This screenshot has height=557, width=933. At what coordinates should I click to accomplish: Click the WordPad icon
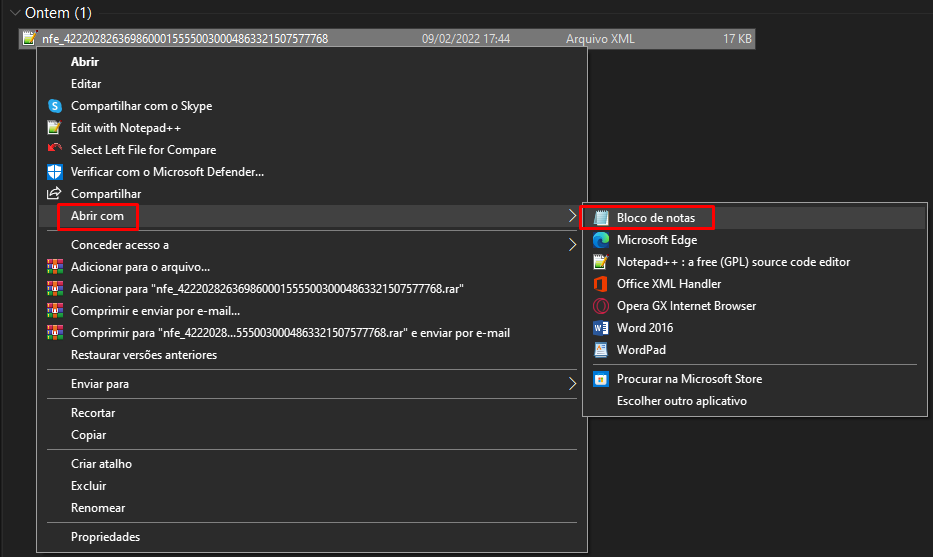pos(601,350)
